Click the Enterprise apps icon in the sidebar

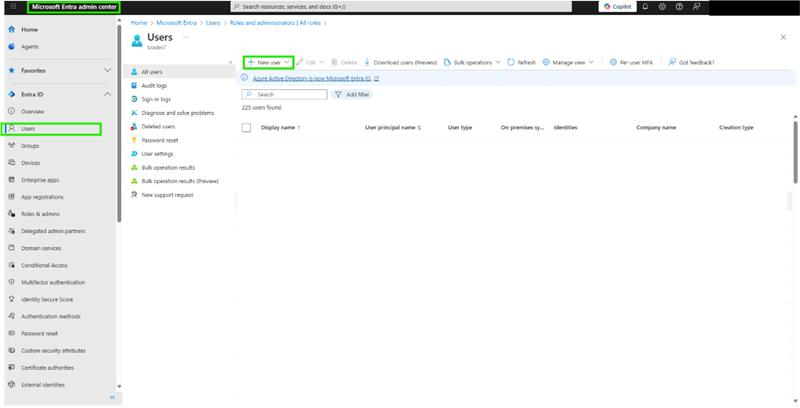coord(12,180)
